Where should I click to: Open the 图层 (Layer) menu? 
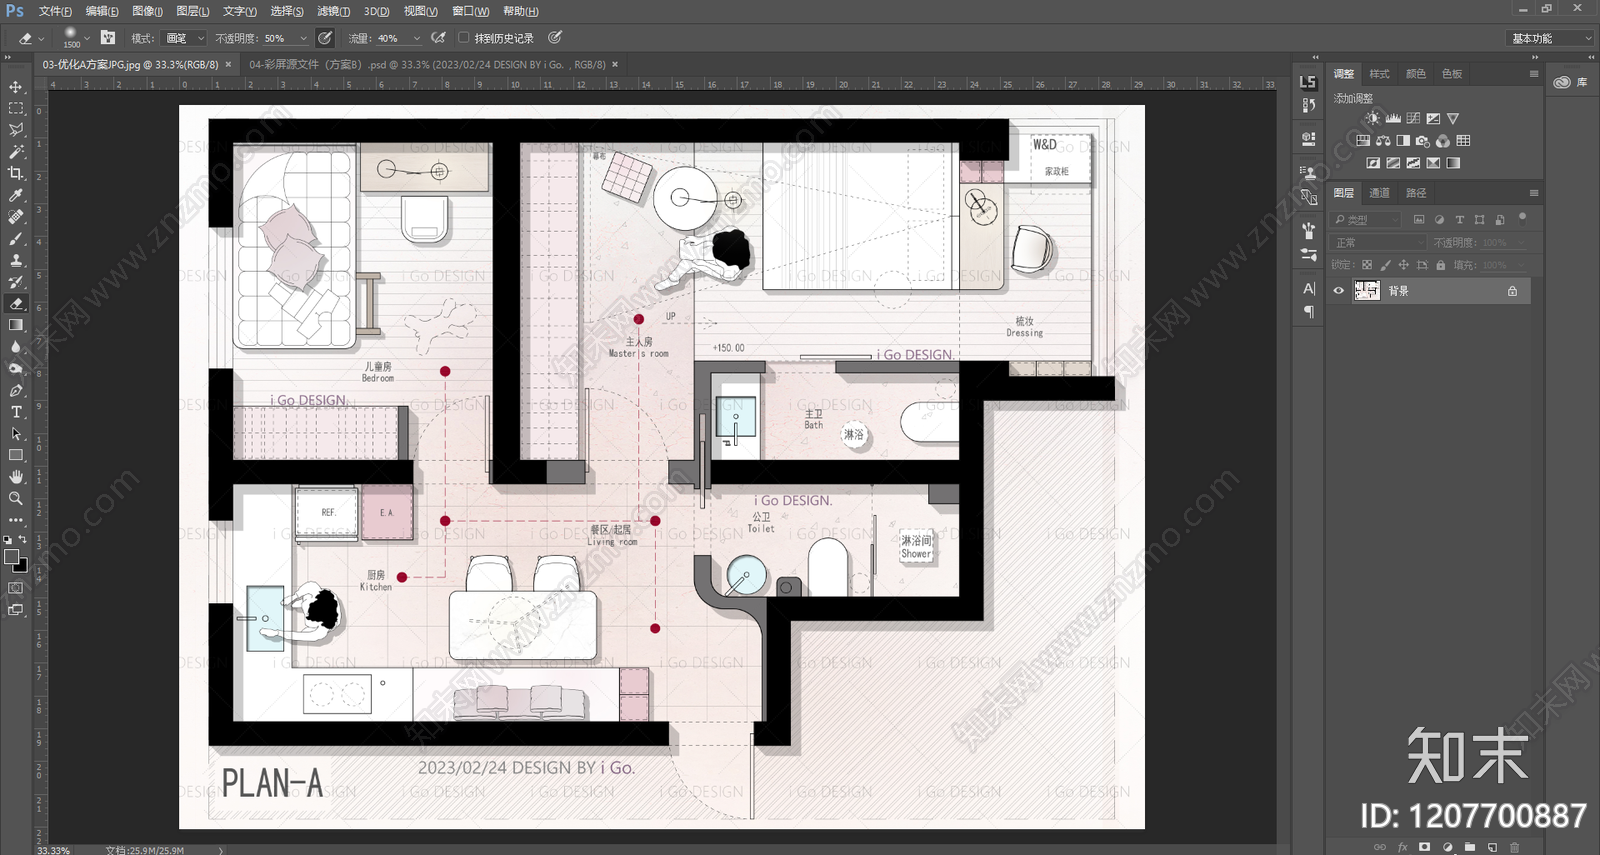pos(192,11)
